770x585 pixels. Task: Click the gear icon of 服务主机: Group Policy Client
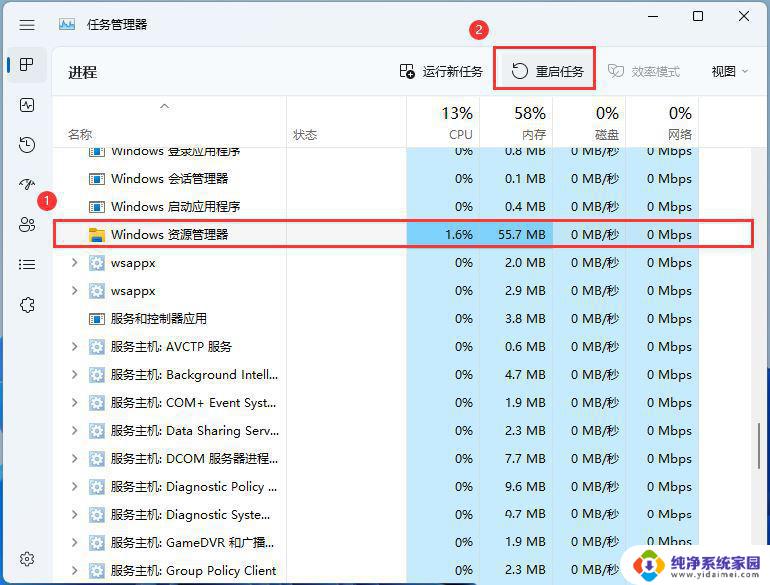click(97, 571)
